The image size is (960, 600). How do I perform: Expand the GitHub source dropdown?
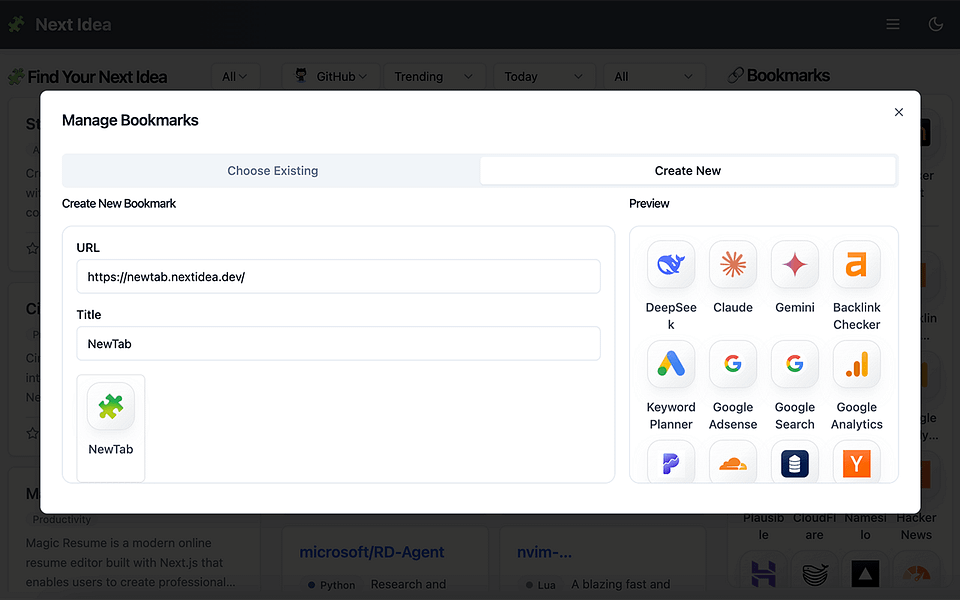coord(331,77)
